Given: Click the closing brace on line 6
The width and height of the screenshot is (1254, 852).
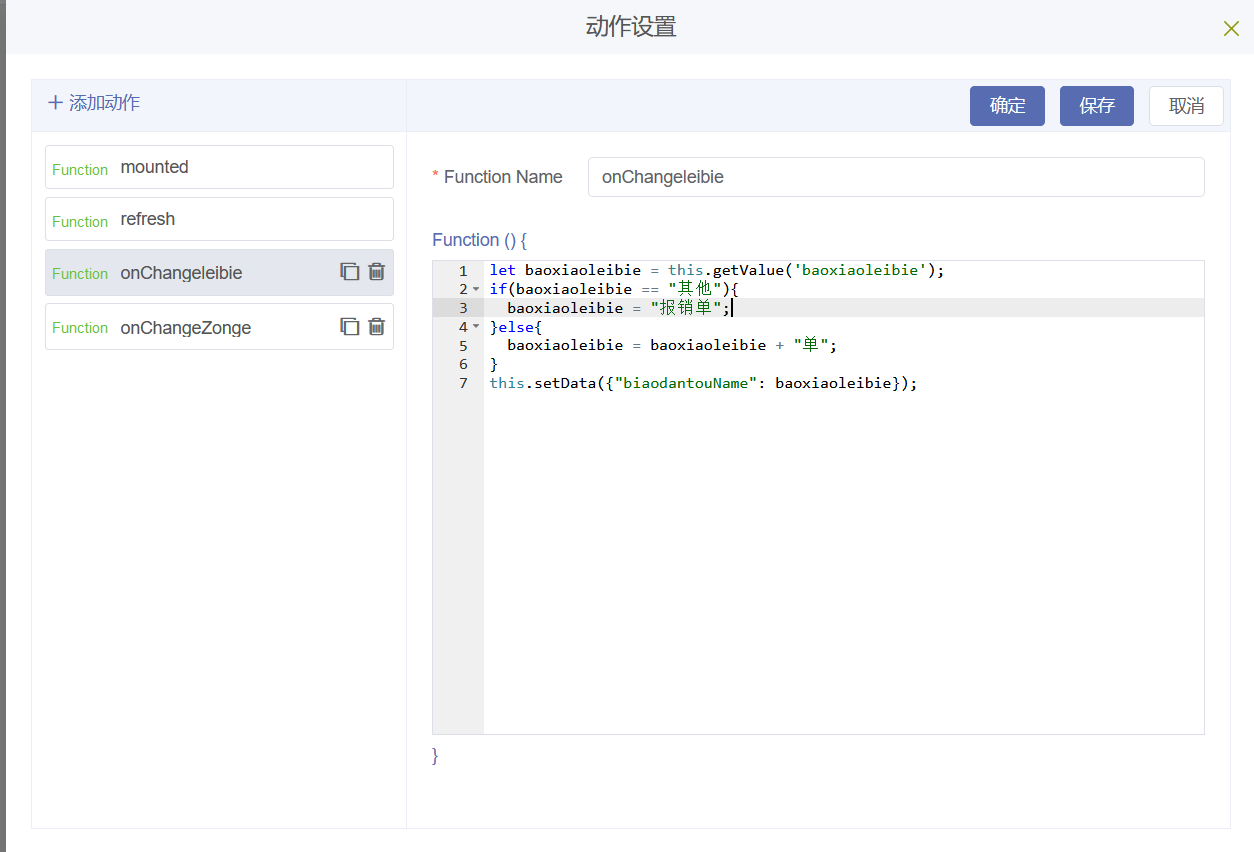Looking at the screenshot, I should pyautogui.click(x=494, y=365).
